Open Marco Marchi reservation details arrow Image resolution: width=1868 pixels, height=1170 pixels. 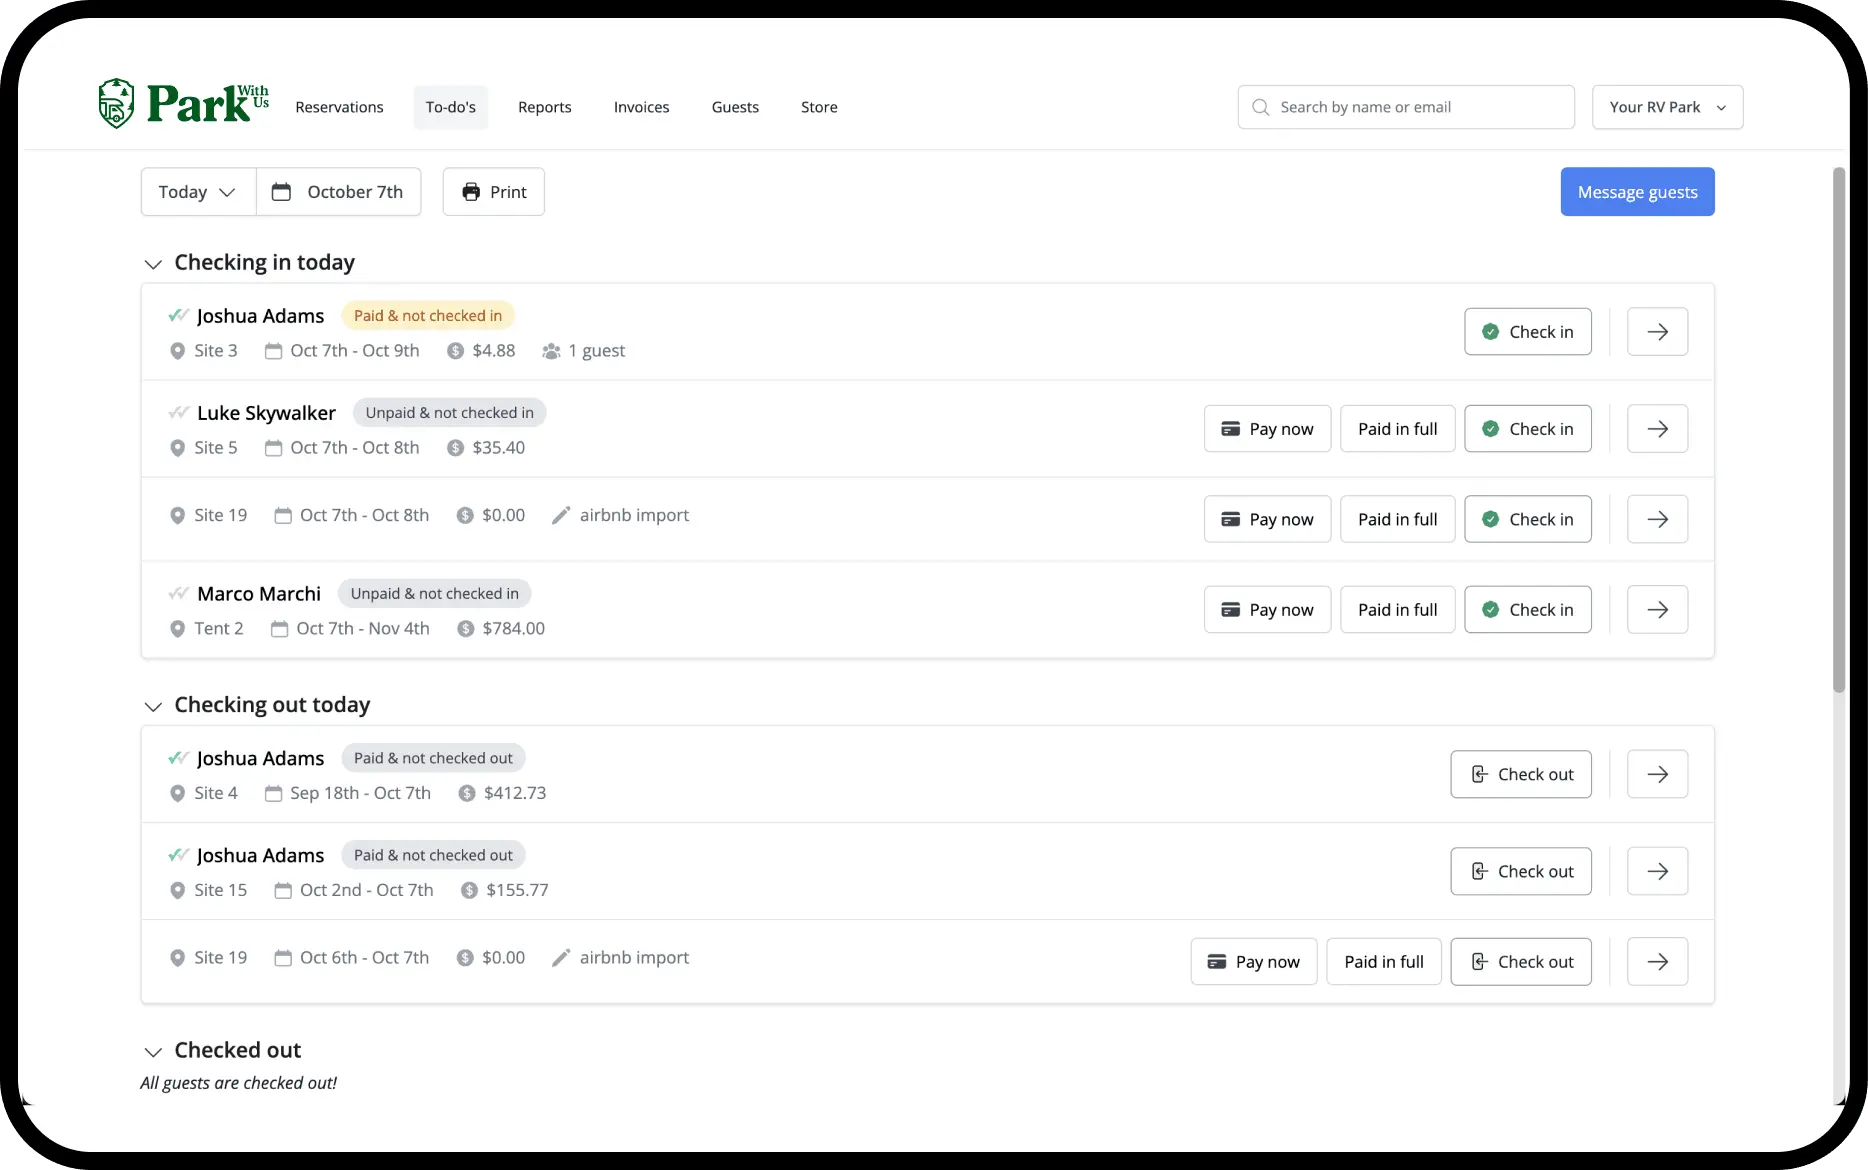(x=1657, y=610)
